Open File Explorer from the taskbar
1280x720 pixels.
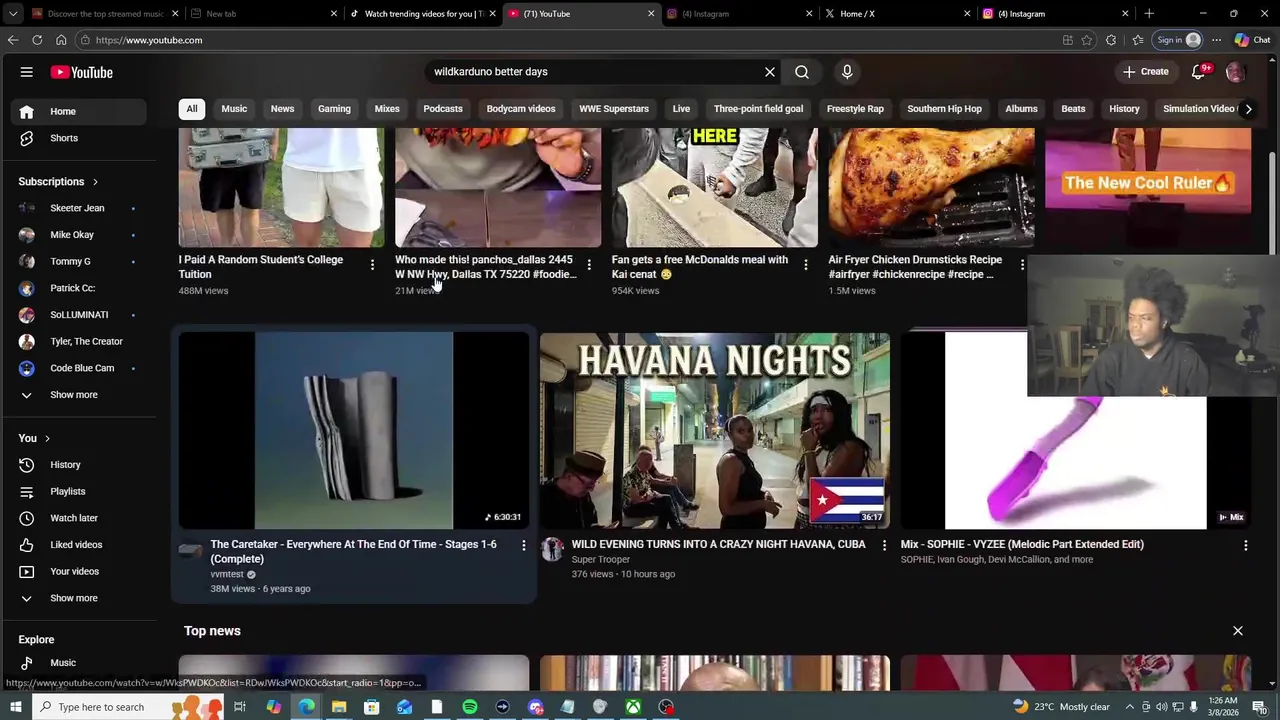pos(339,707)
